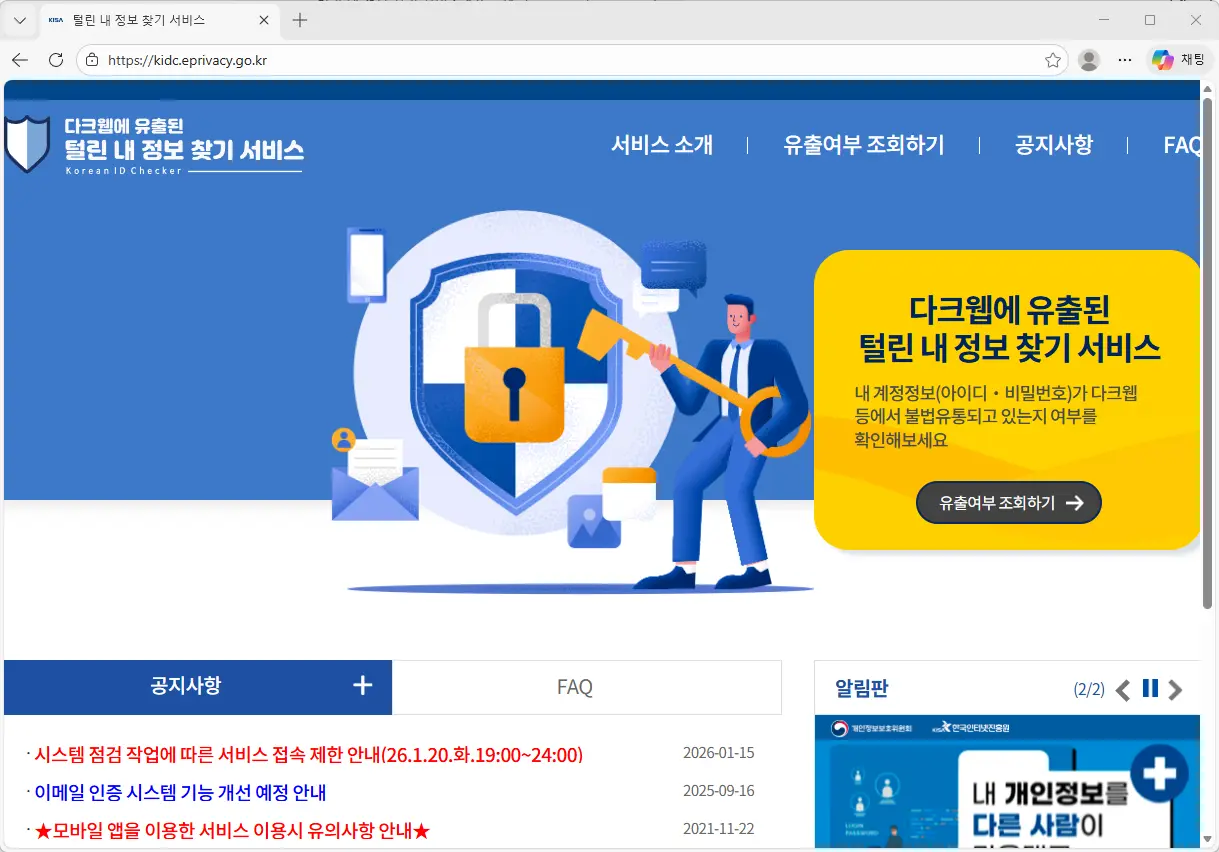Select 유출여부 조회하기 in top navigation
This screenshot has height=852, width=1219.
tap(863, 145)
